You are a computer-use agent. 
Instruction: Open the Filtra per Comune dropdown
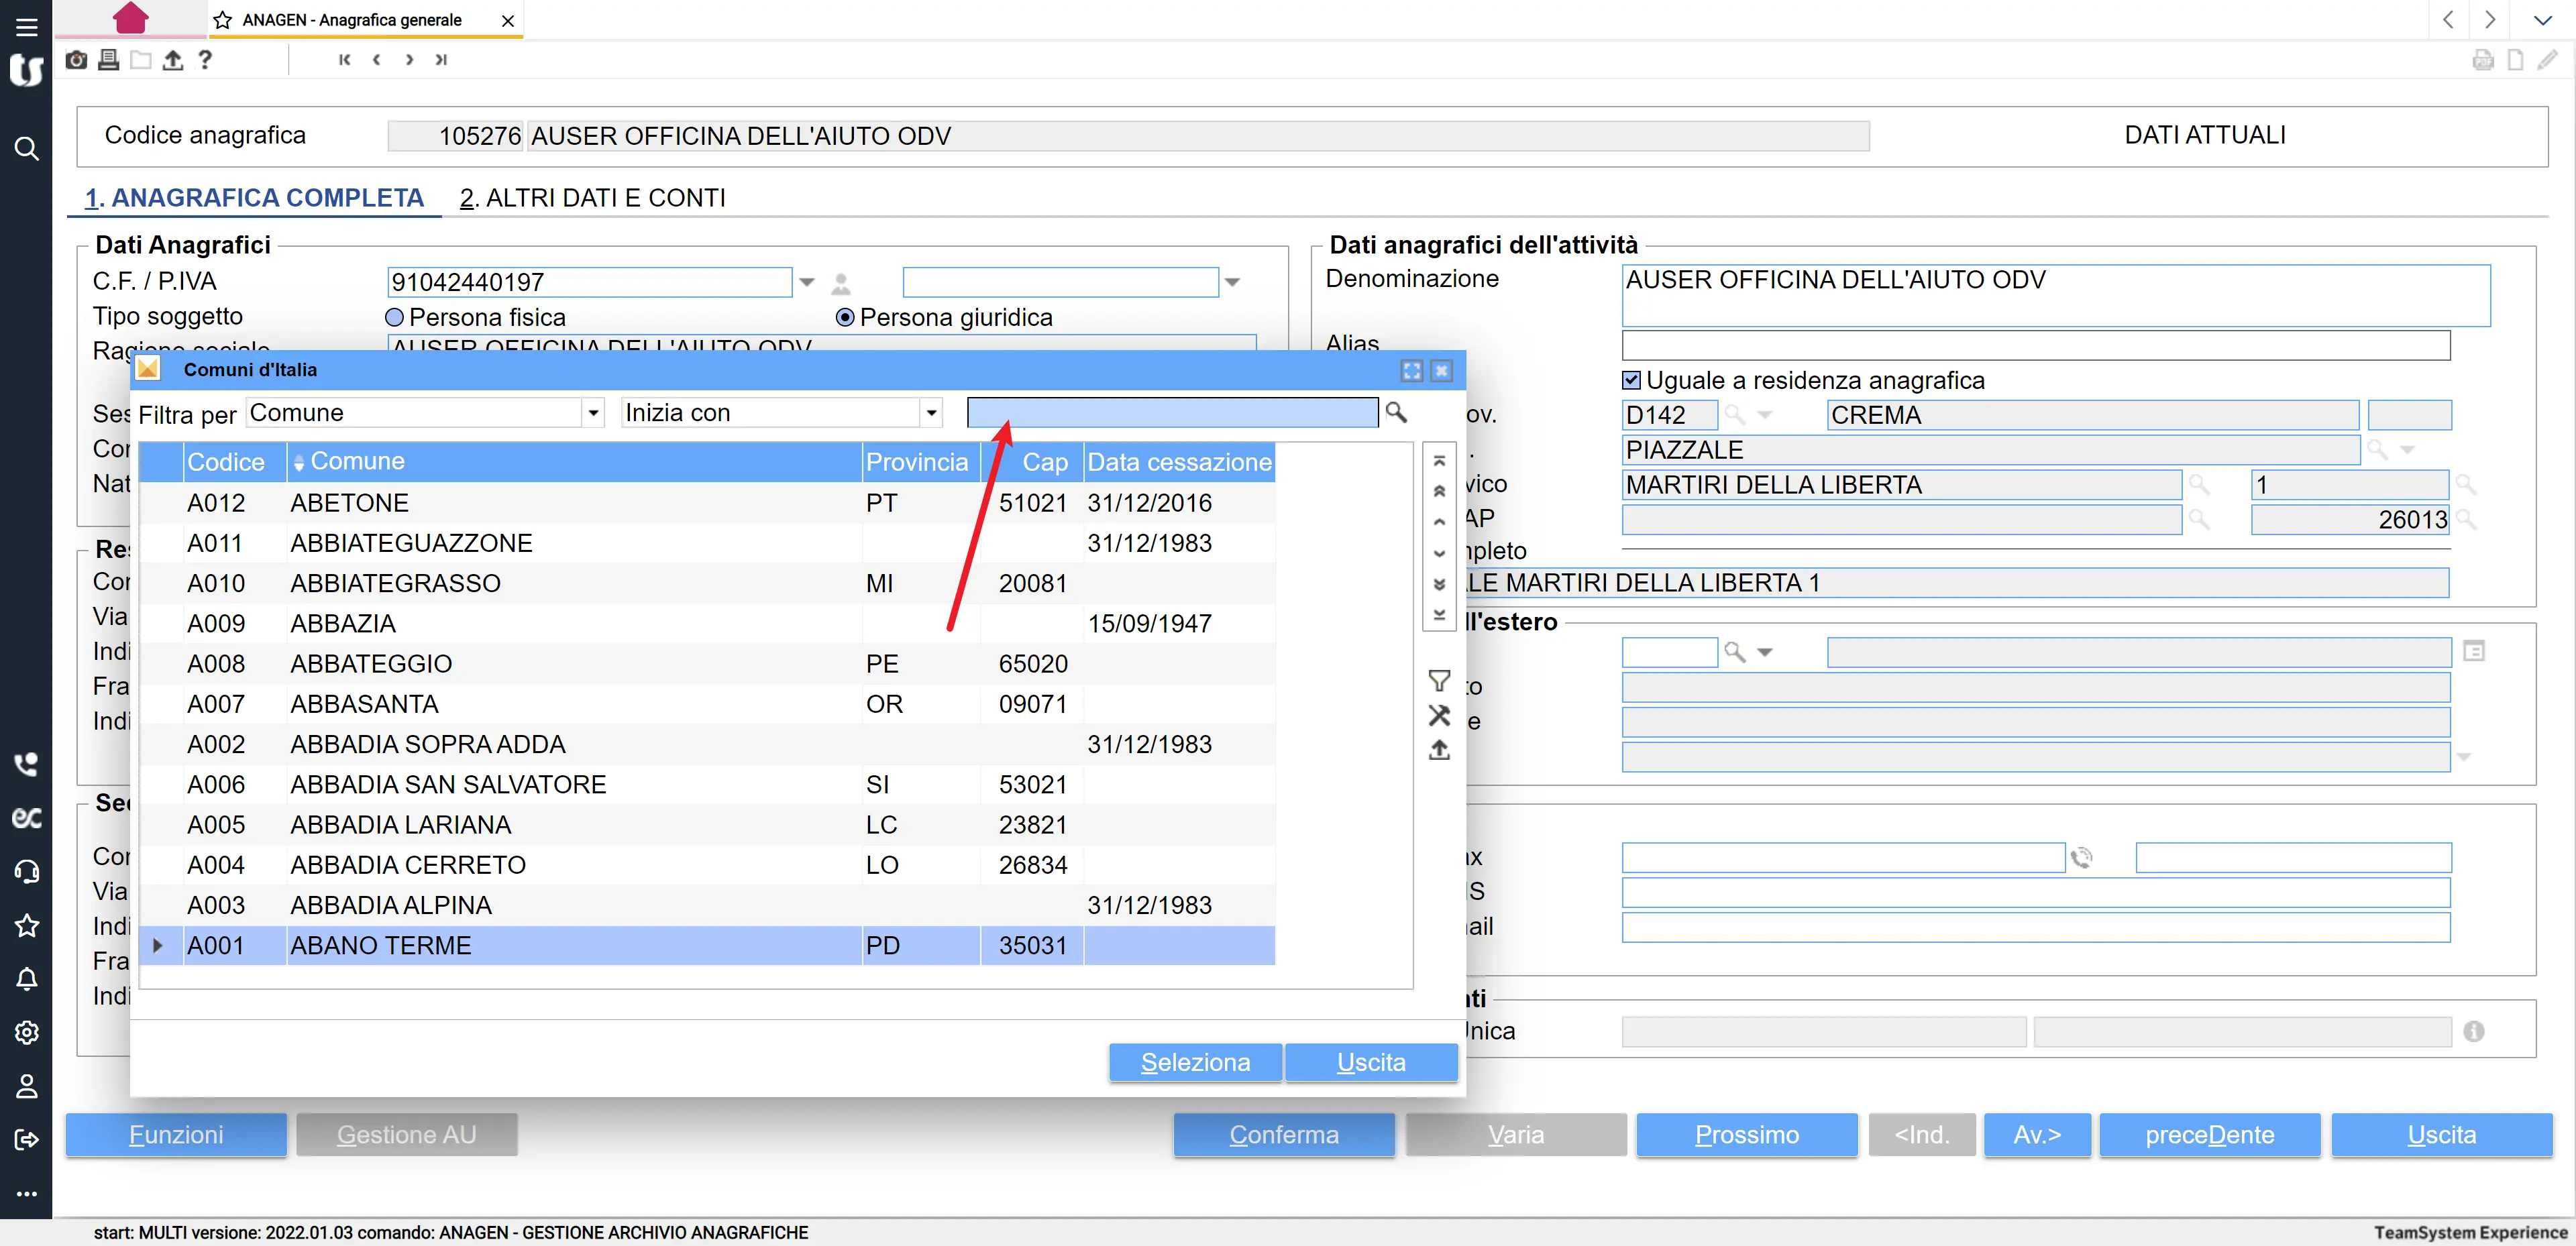pos(593,413)
